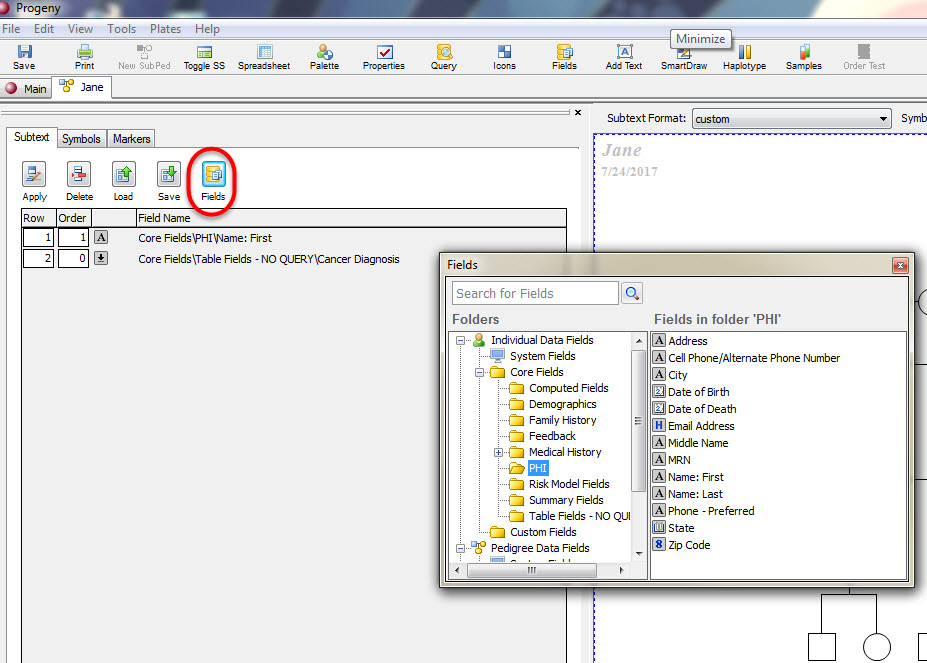Open the Plates menu
Screen dimensions: 927x663
pyautogui.click(x=165, y=29)
